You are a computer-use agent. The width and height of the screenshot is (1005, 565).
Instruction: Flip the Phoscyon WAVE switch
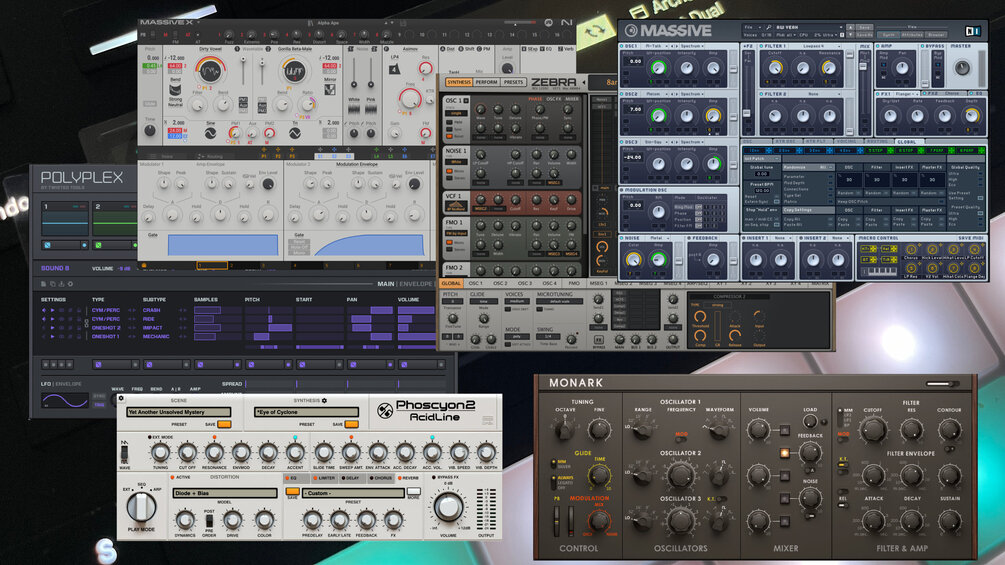pos(124,454)
